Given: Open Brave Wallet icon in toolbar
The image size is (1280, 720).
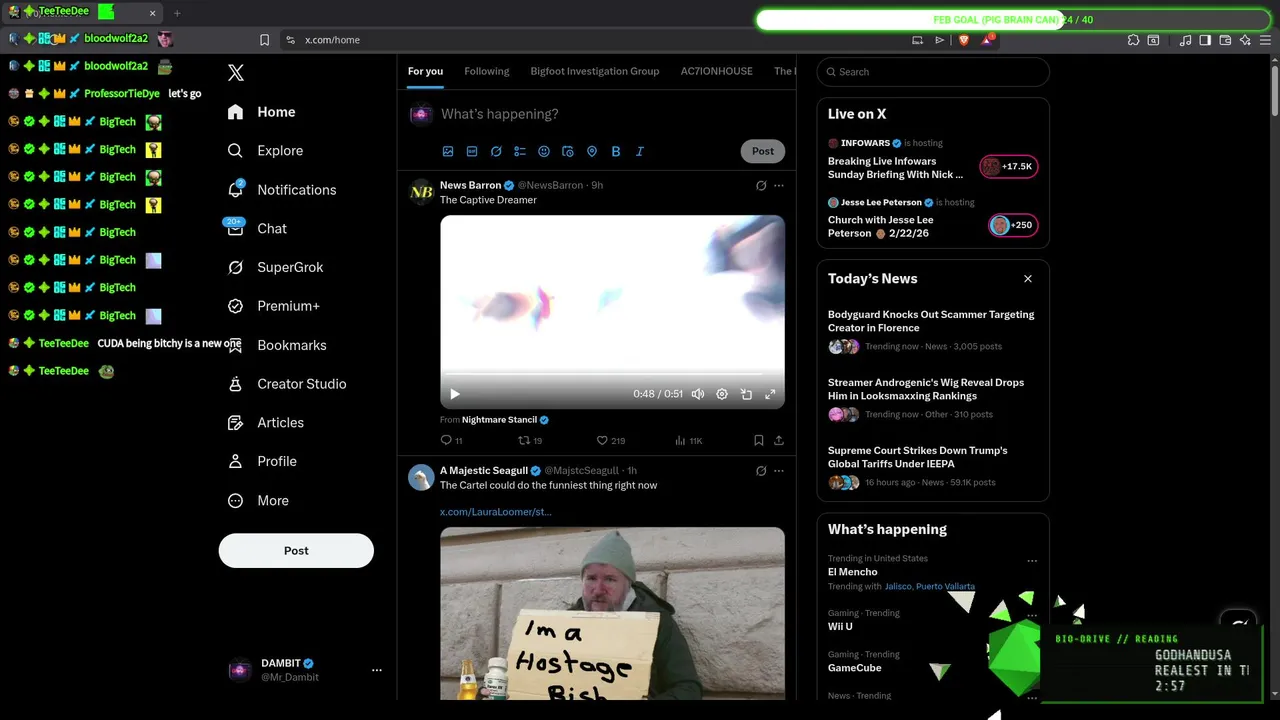Looking at the screenshot, I should 1225,40.
